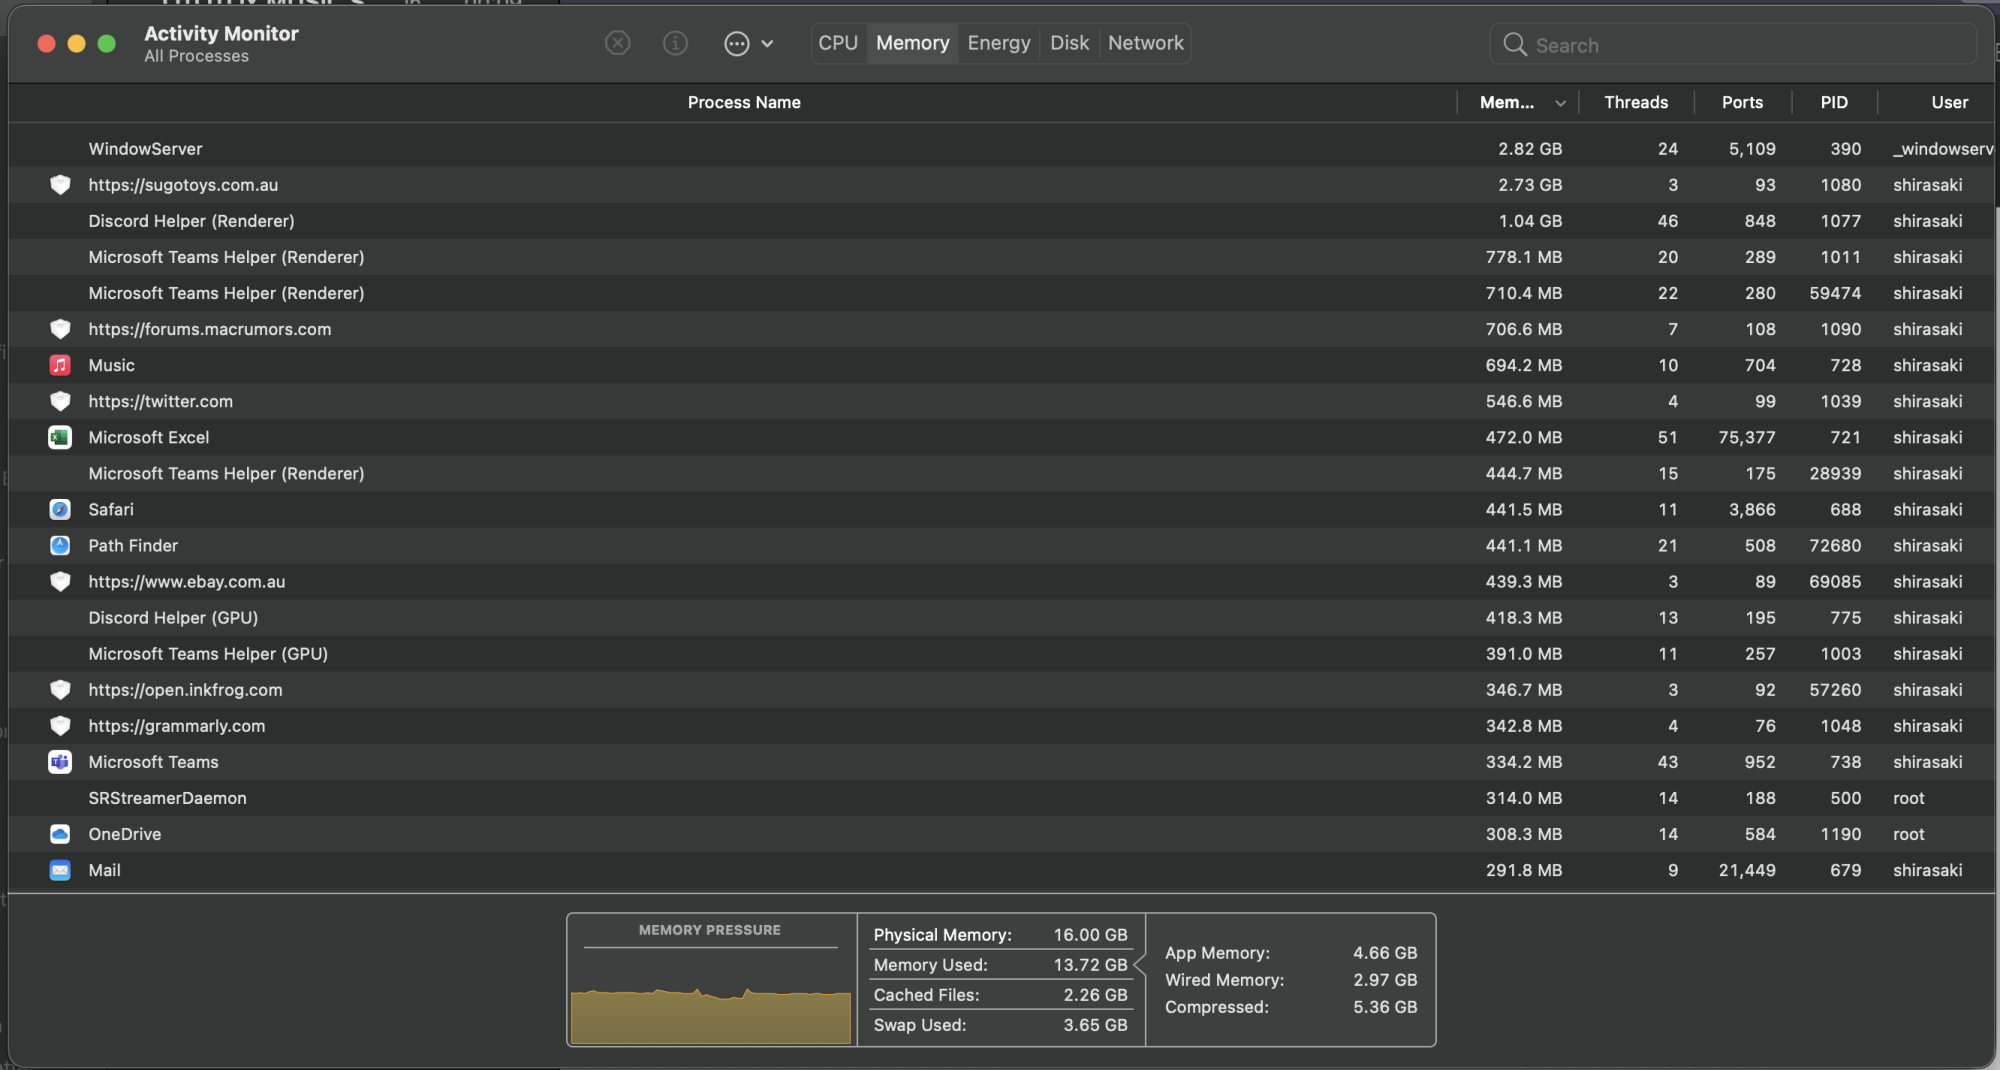
Task: Click the Mail process name
Action: [x=104, y=870]
